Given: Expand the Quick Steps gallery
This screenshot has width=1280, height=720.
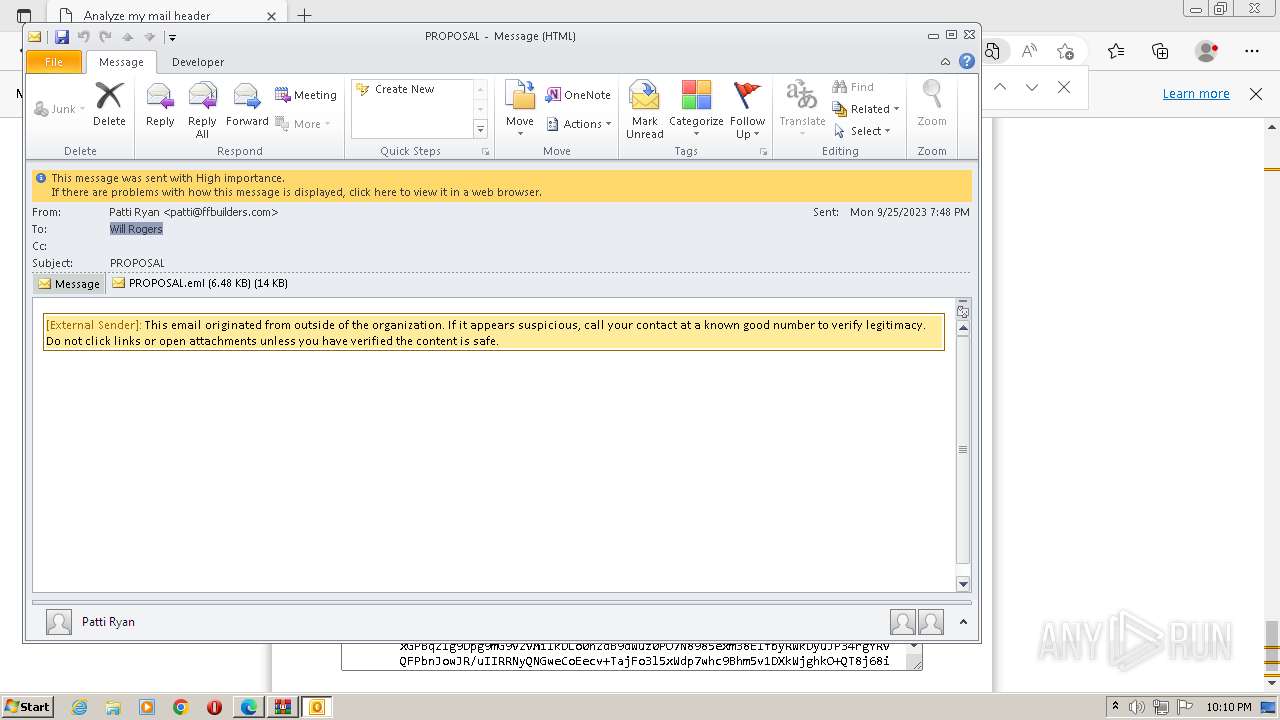Looking at the screenshot, I should click(x=480, y=130).
